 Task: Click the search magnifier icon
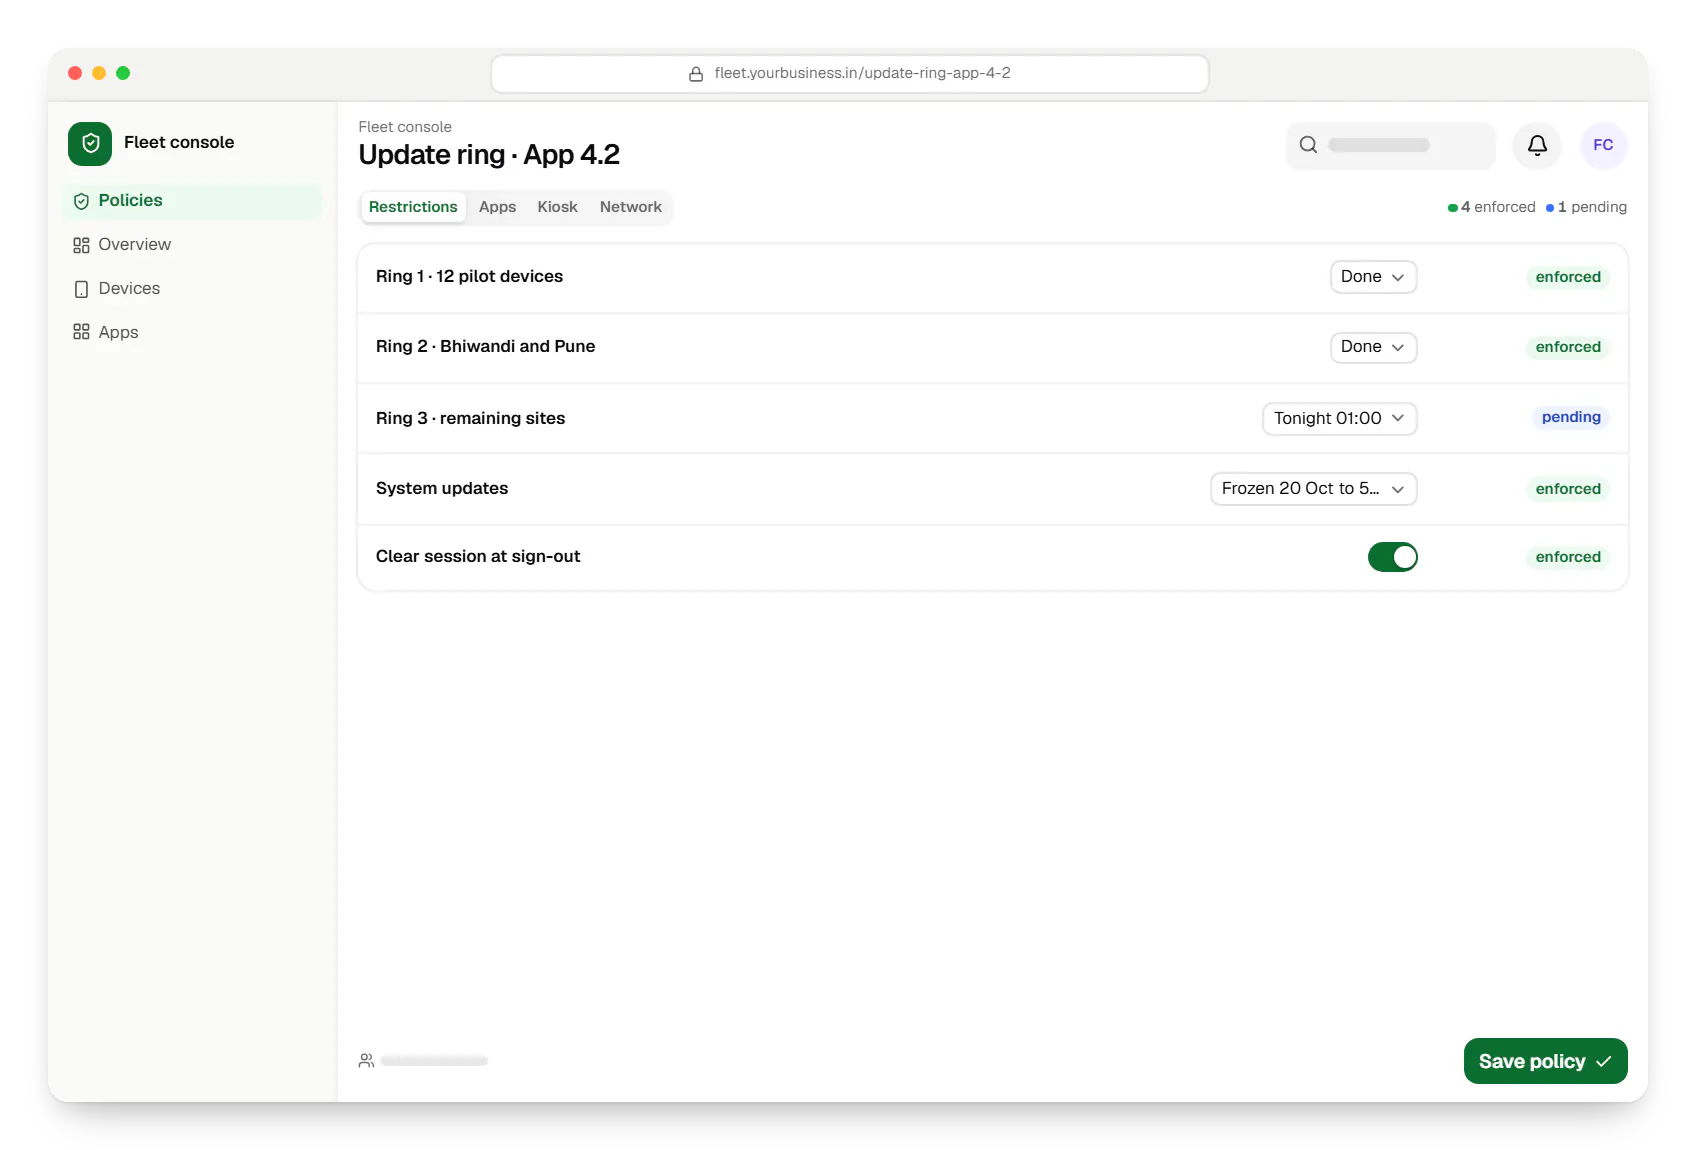[1308, 145]
